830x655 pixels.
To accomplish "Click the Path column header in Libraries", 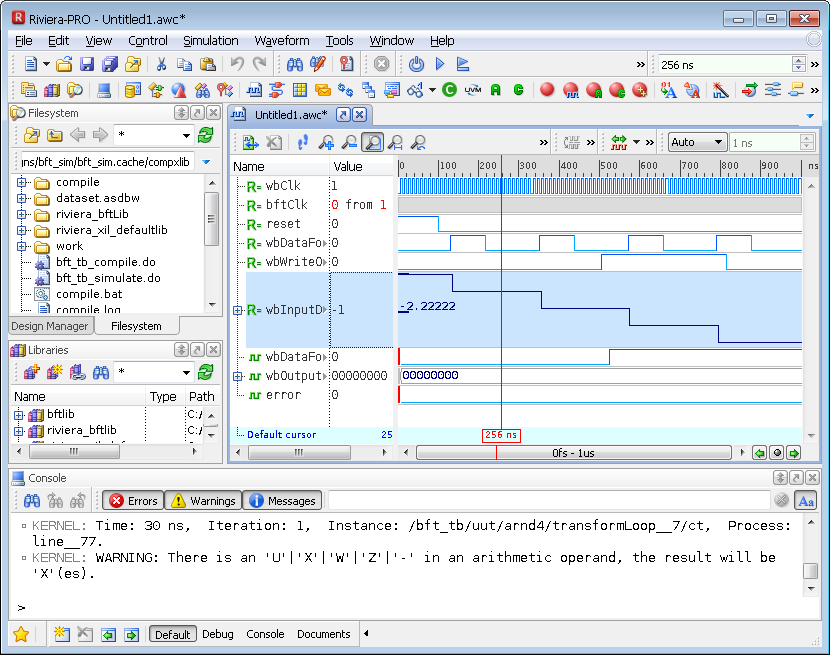I will [202, 397].
